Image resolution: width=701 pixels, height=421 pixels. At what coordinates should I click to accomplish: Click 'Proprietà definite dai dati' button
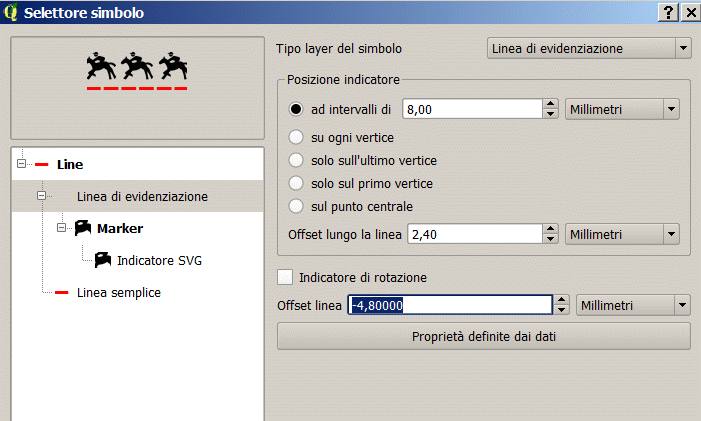483,336
